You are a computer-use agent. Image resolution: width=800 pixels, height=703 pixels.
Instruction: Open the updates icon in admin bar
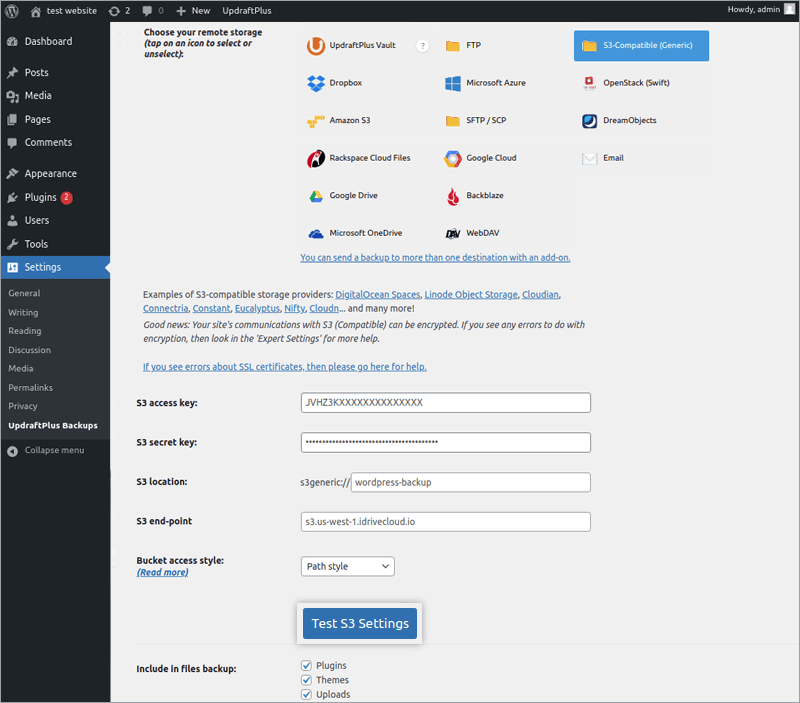click(114, 11)
